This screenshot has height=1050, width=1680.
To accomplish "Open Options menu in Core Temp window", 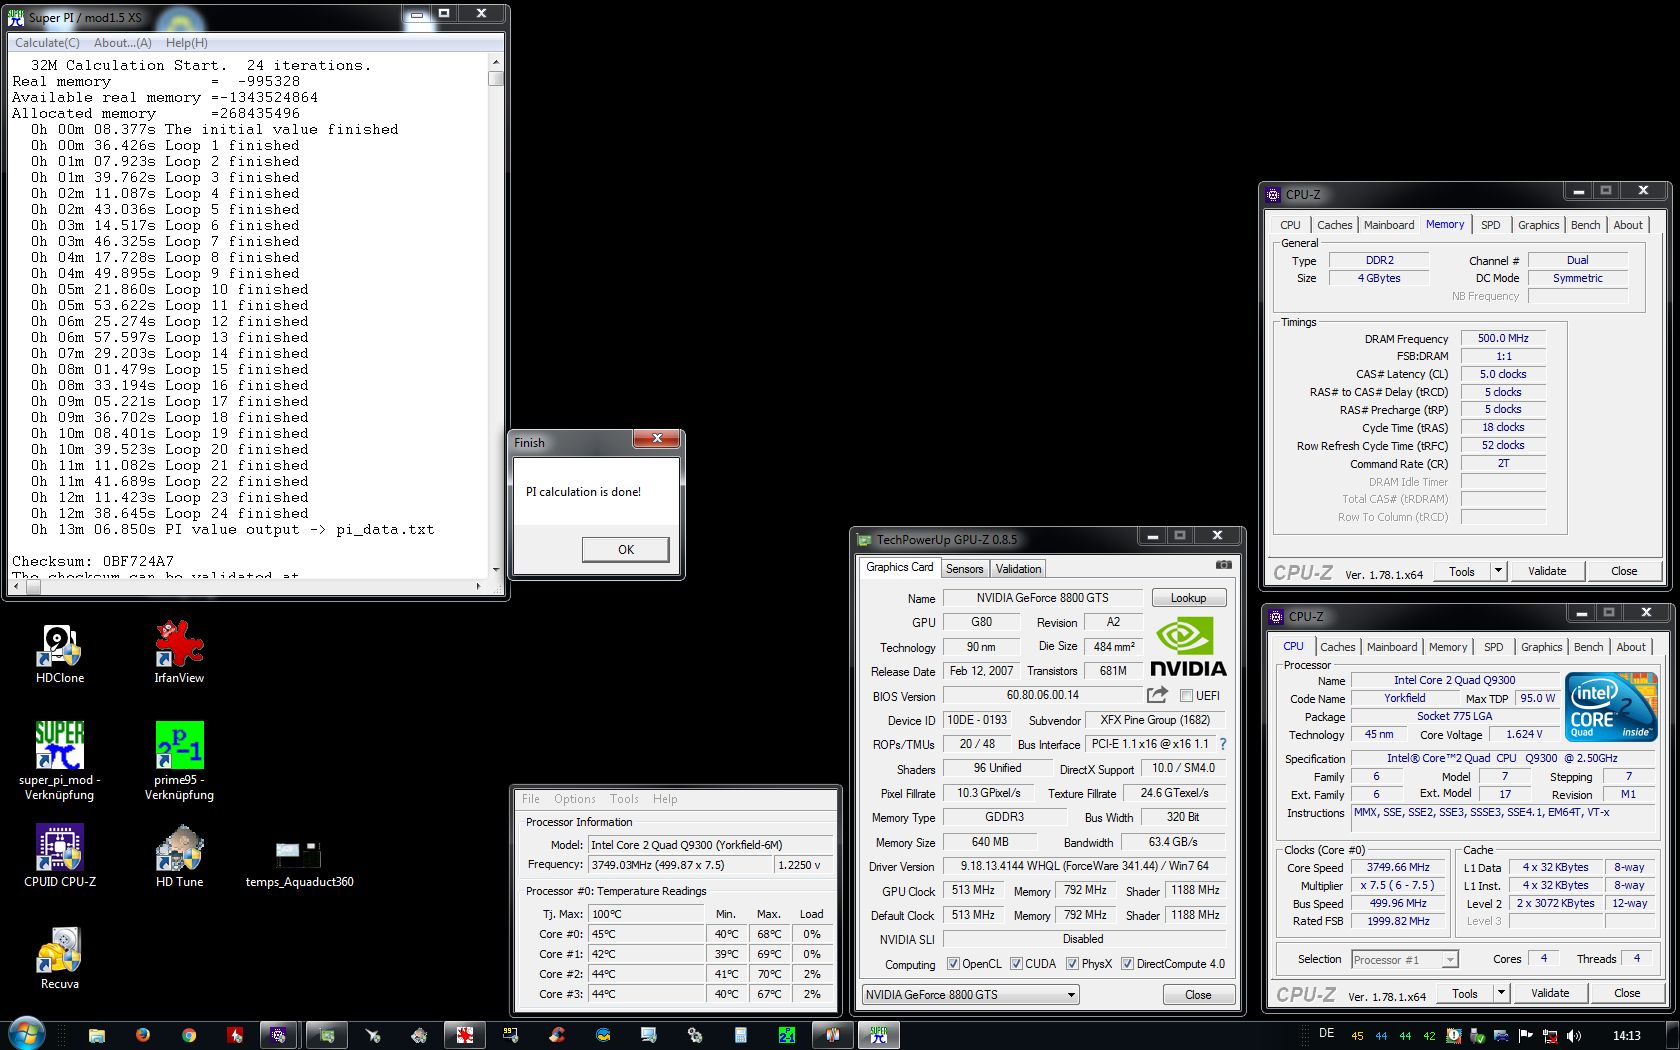I will pyautogui.click(x=574, y=799).
